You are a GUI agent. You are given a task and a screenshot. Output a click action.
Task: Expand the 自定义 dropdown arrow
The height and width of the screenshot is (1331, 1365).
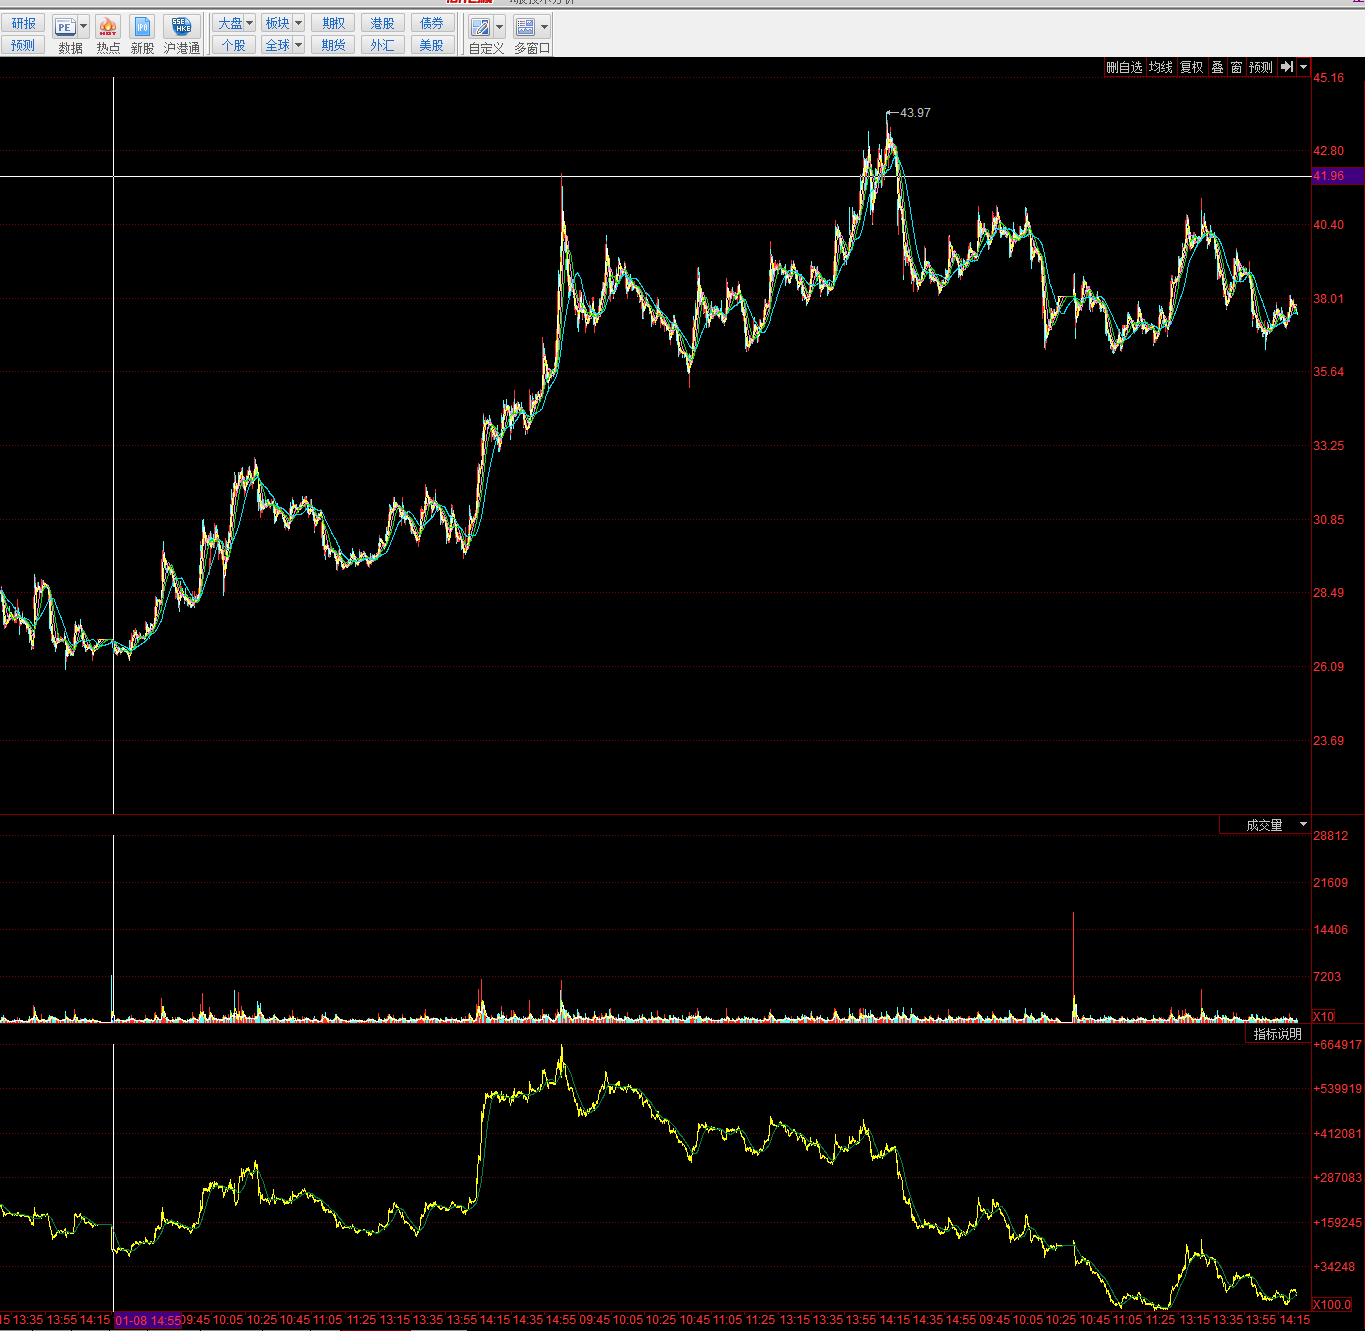coord(499,27)
